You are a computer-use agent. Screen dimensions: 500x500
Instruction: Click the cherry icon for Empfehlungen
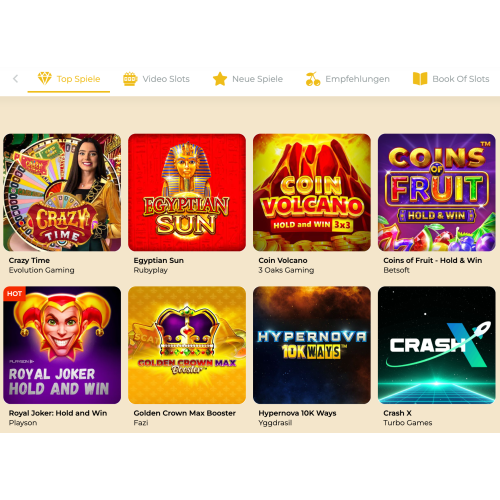313,79
